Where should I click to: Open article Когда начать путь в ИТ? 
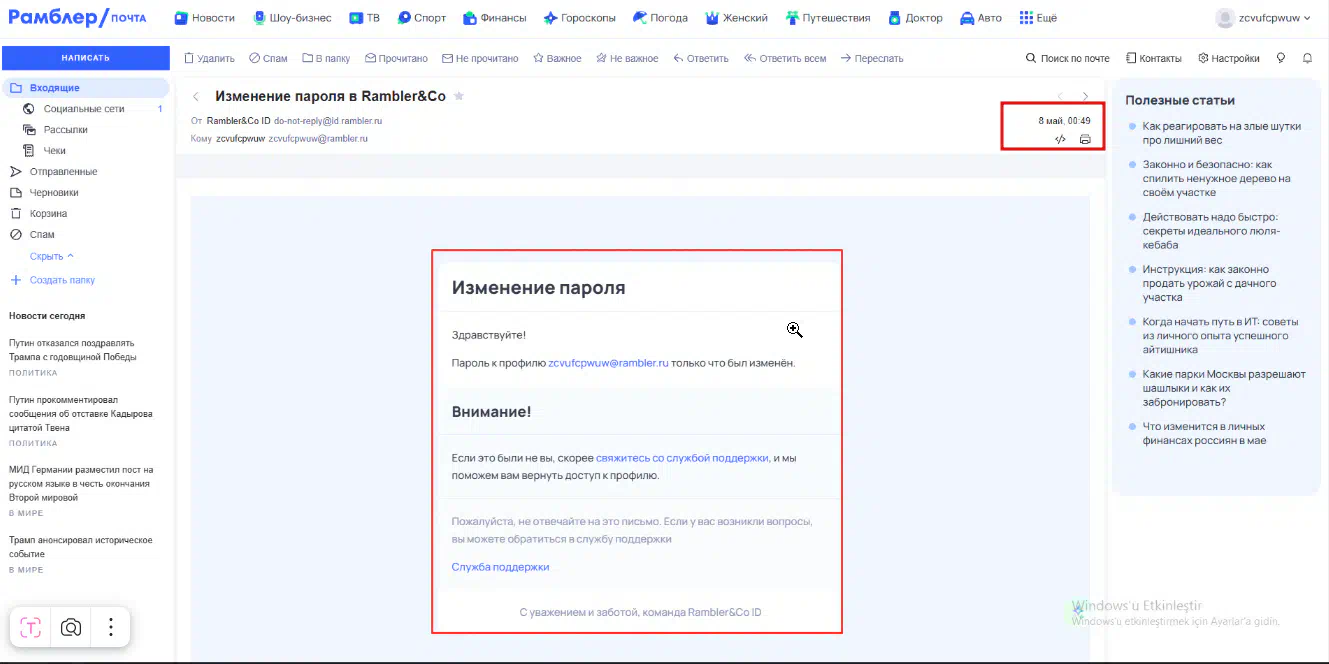tap(1220, 336)
